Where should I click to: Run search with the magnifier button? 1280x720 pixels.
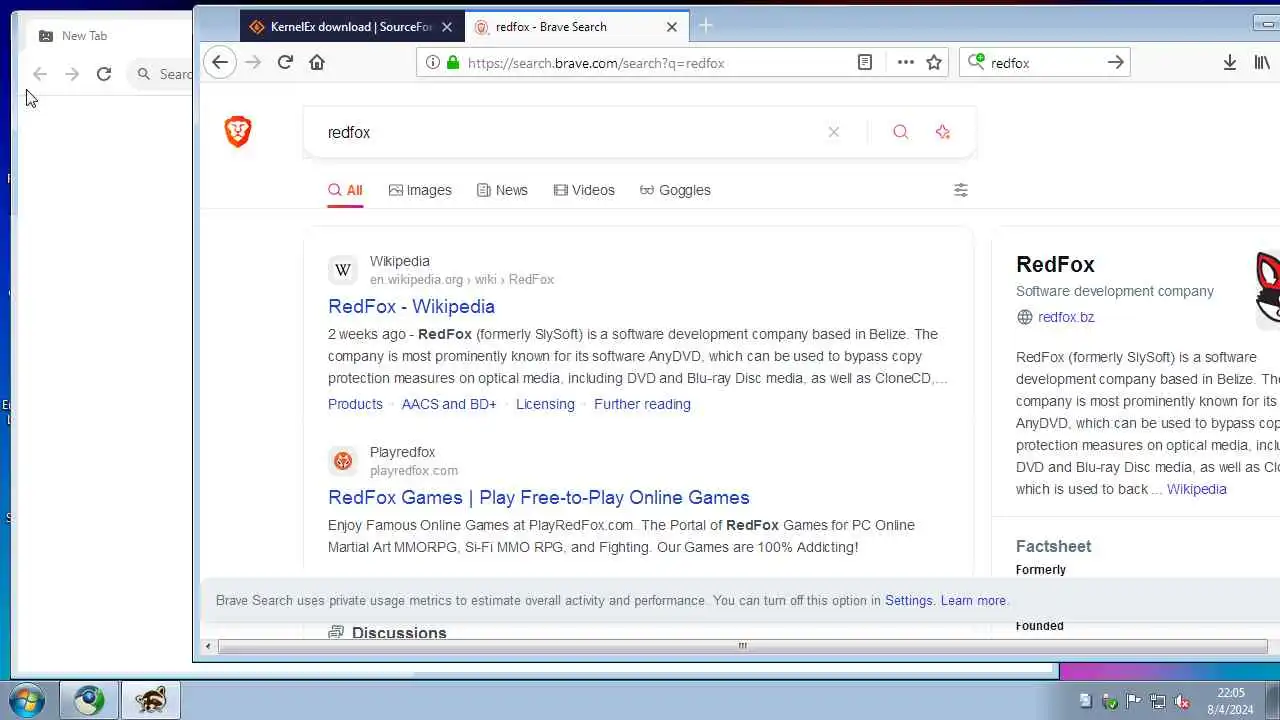tap(901, 132)
